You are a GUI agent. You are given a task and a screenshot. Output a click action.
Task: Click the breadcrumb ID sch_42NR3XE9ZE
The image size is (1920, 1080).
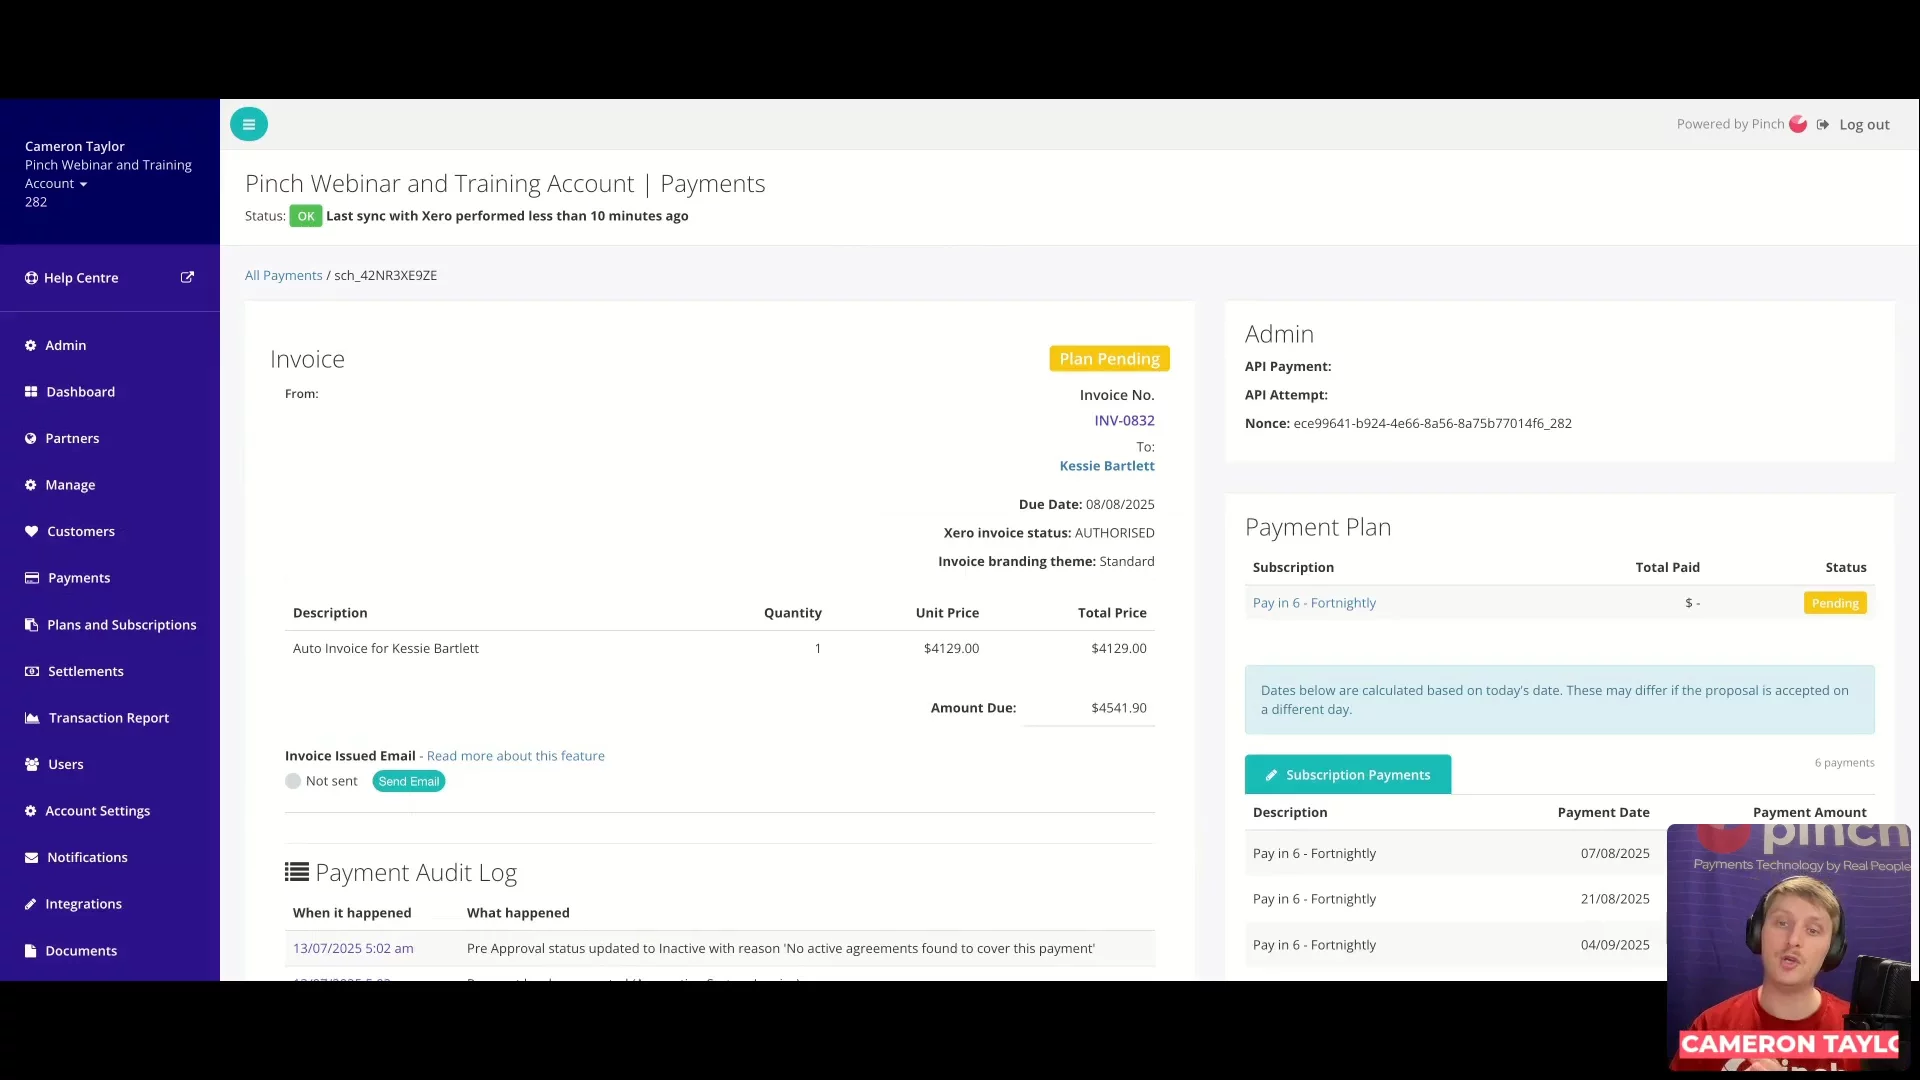pyautogui.click(x=385, y=275)
